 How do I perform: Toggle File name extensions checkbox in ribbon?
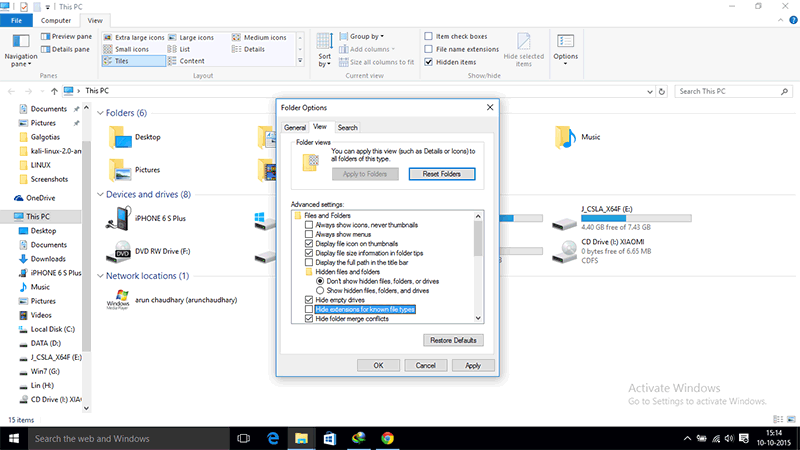428,49
